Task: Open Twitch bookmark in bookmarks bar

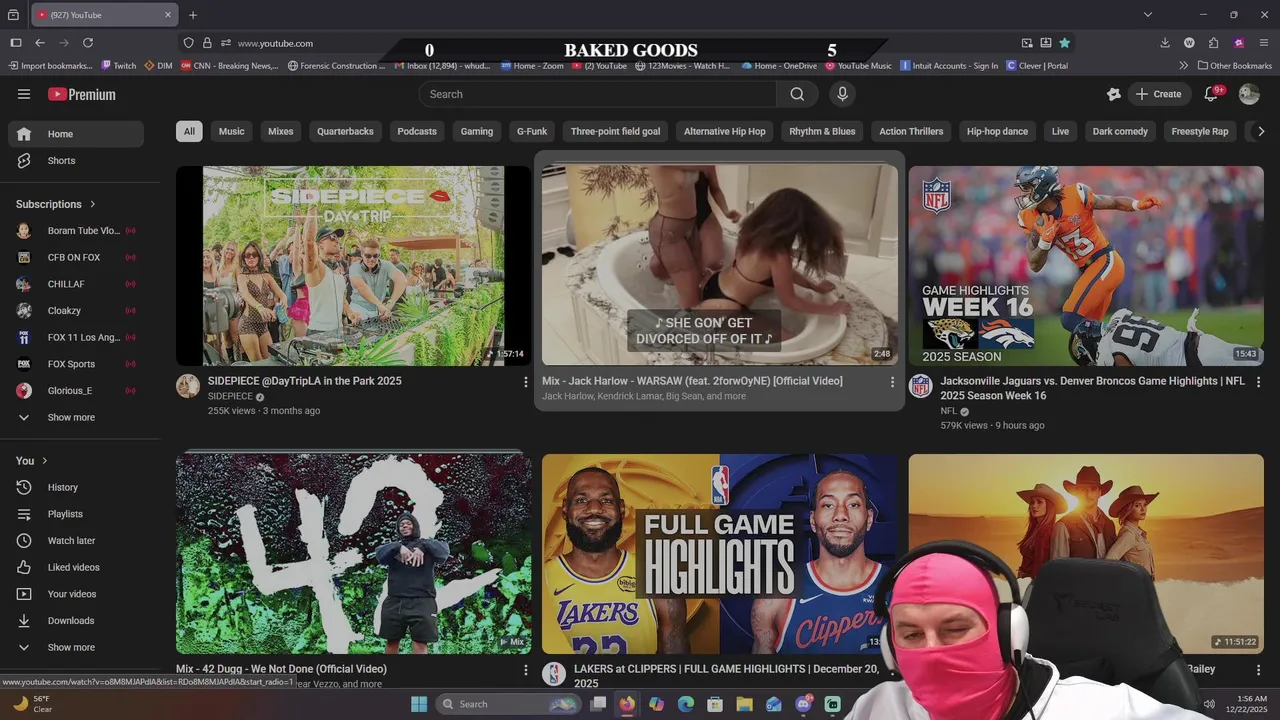Action: tap(118, 66)
